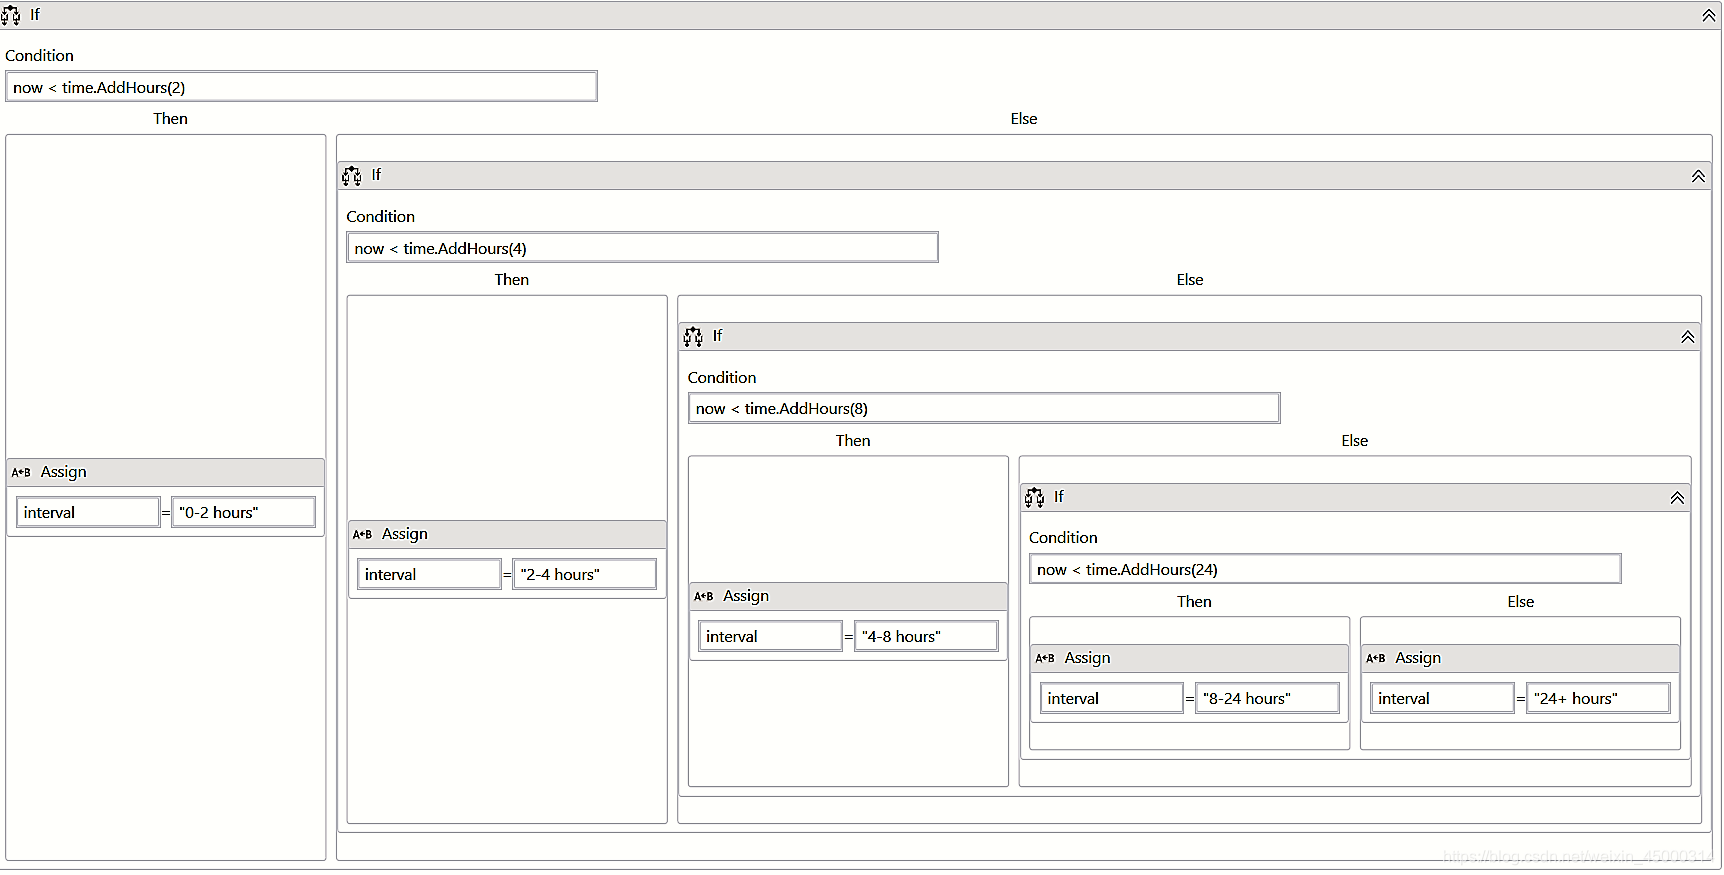
Task: Click Then label of outermost If
Action: coord(170,119)
